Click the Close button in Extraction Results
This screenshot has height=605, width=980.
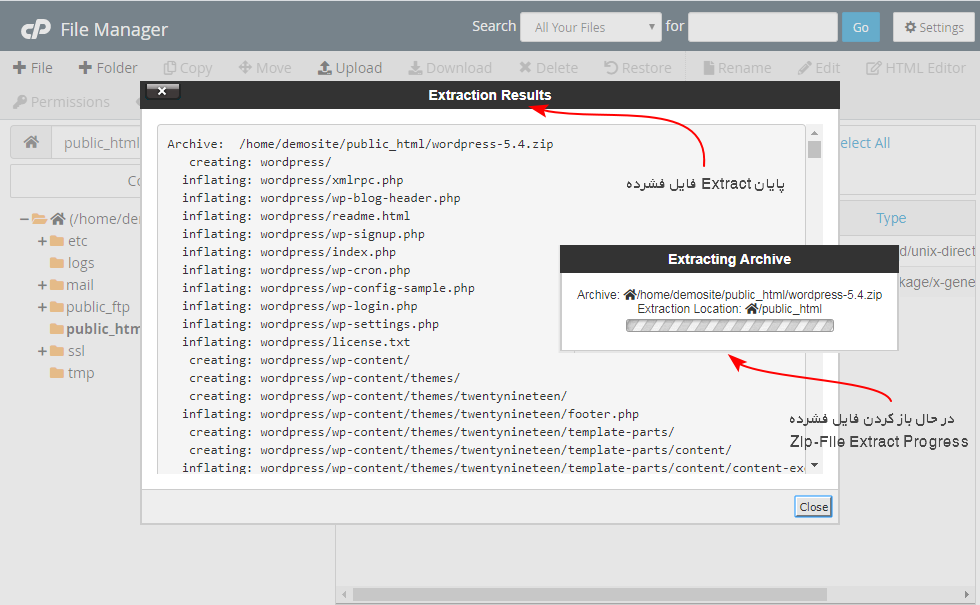(x=814, y=507)
